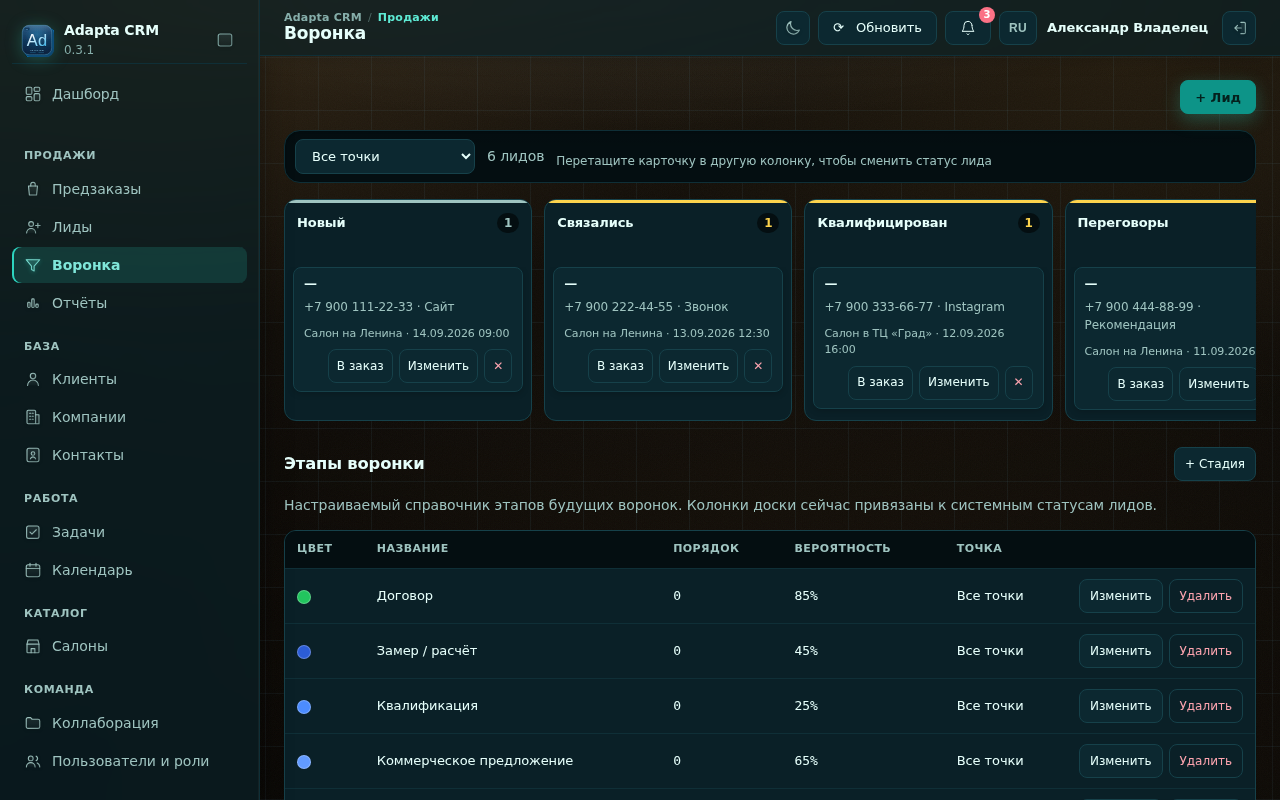The width and height of the screenshot is (1280, 800).
Task: Open Предзаказы in sidebar
Action: coord(129,189)
